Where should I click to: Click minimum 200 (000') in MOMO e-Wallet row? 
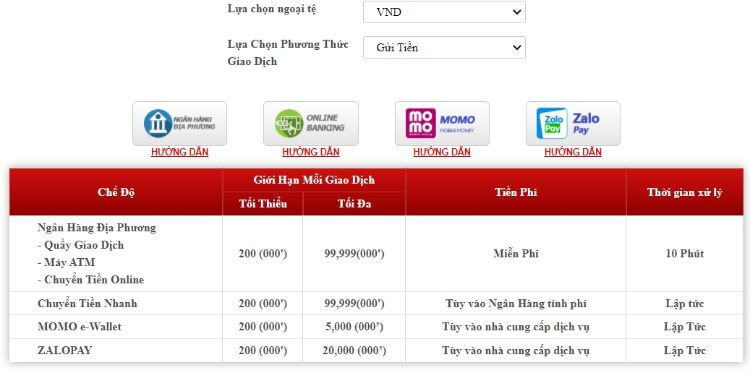pos(263,327)
